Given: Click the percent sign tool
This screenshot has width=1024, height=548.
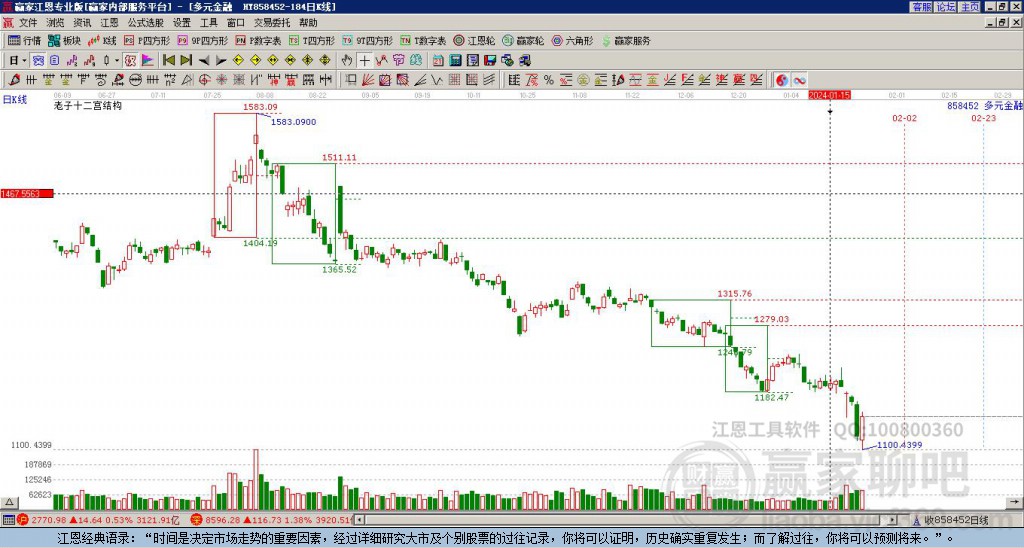Looking at the screenshot, I should click(549, 80).
